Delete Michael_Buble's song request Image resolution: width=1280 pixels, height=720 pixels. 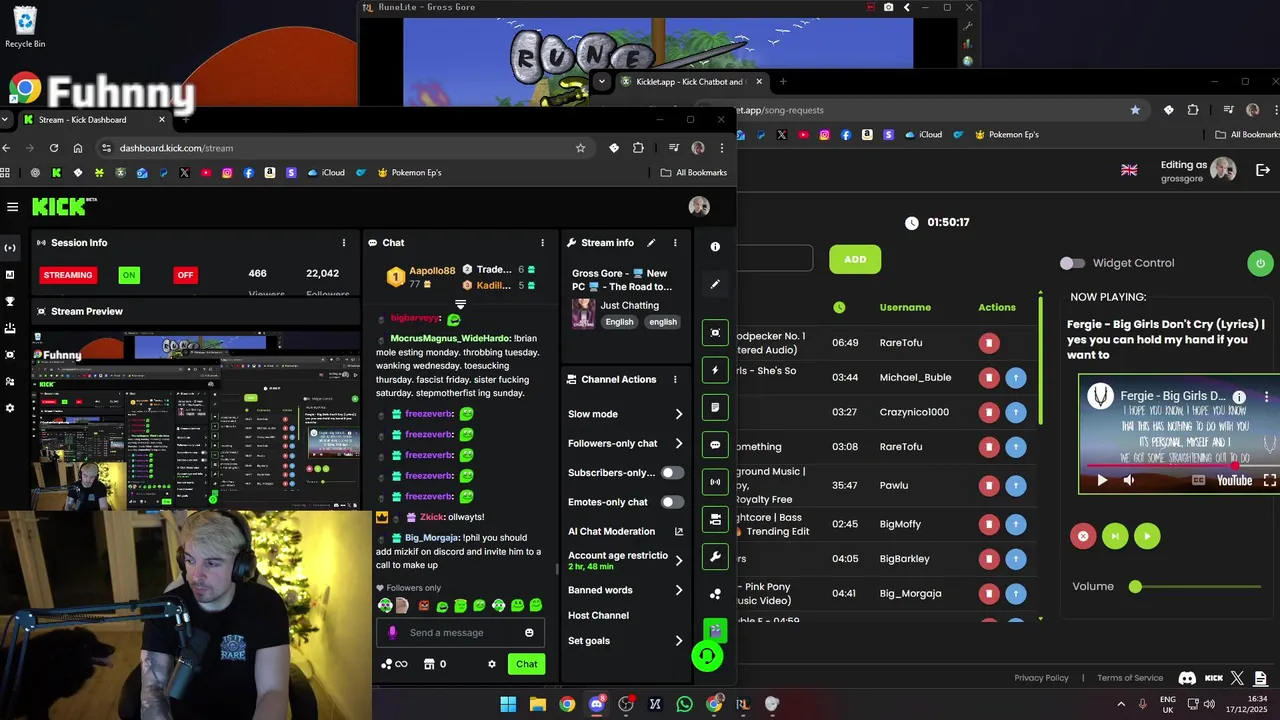tap(988, 377)
